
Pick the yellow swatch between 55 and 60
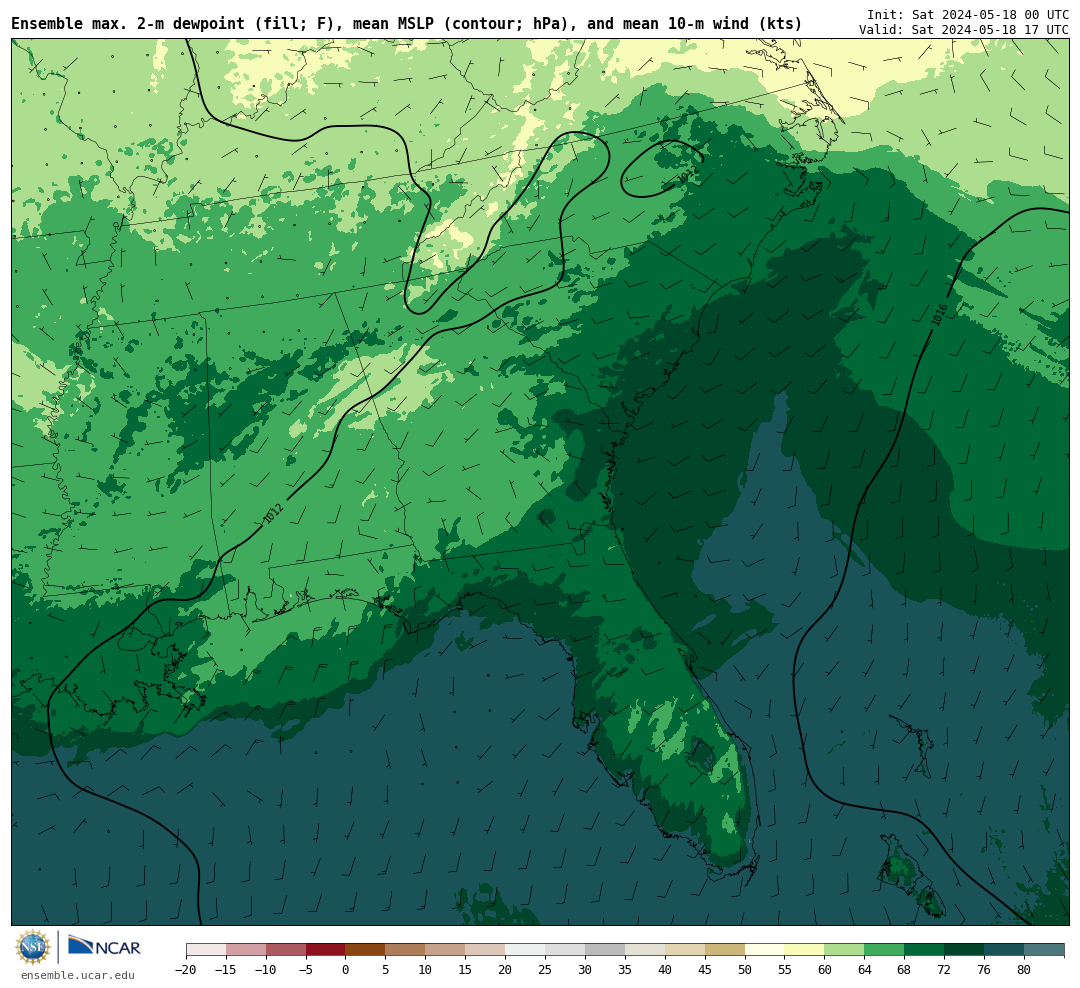tap(805, 949)
